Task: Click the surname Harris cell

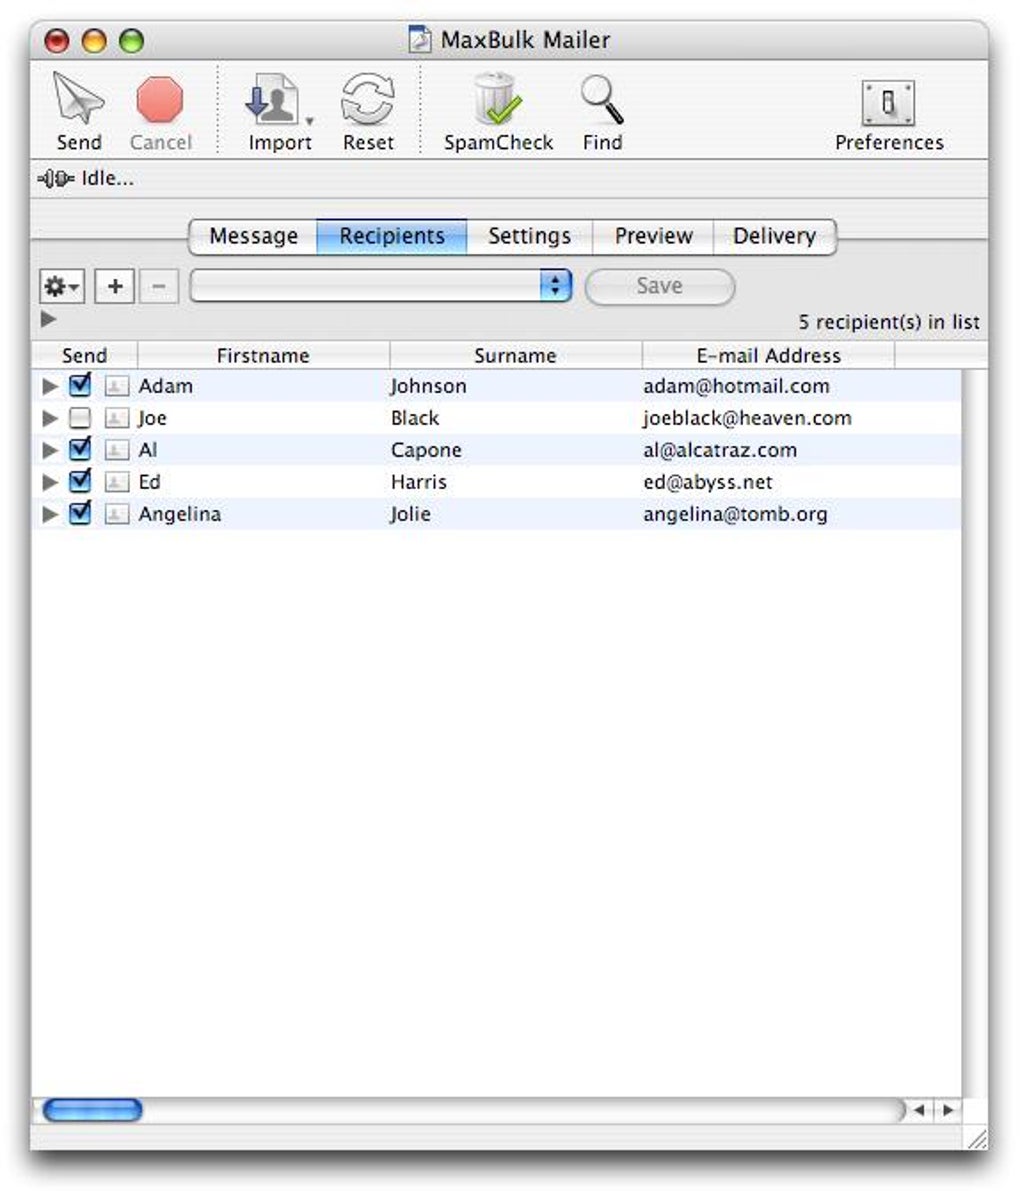Action: point(418,482)
